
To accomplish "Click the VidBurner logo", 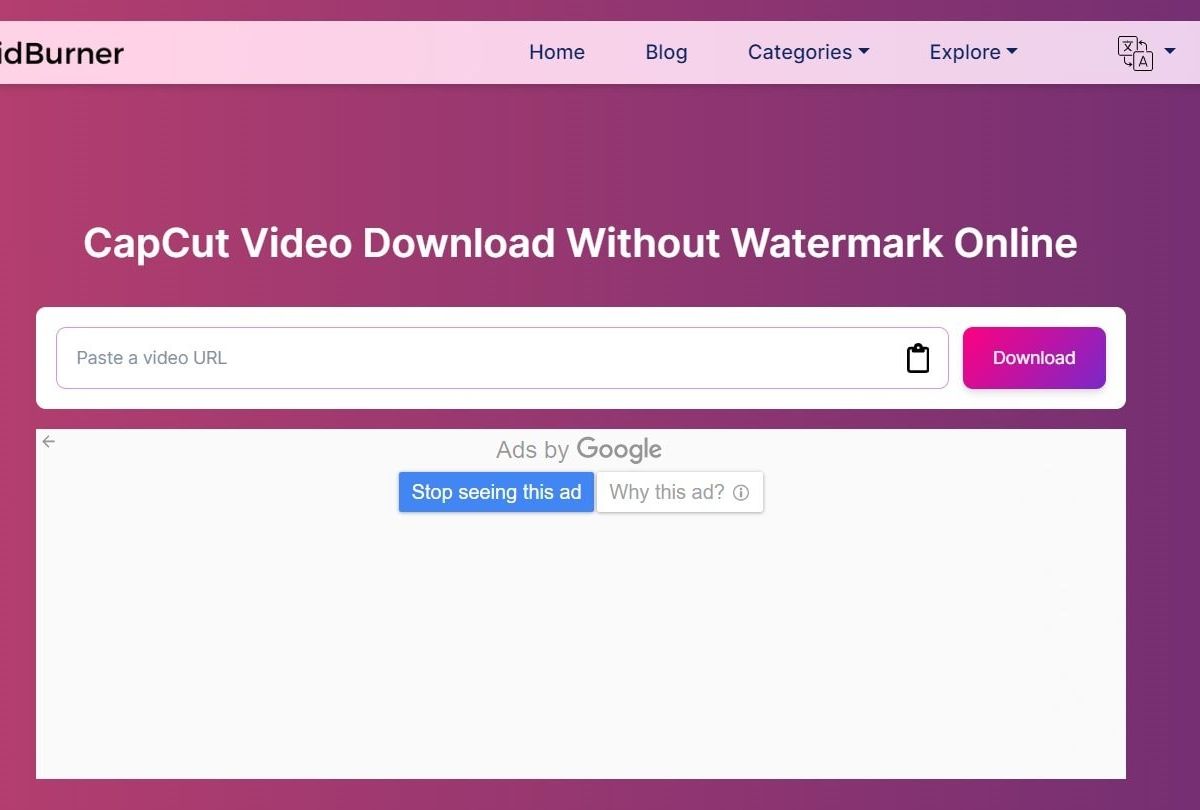I will (60, 52).
